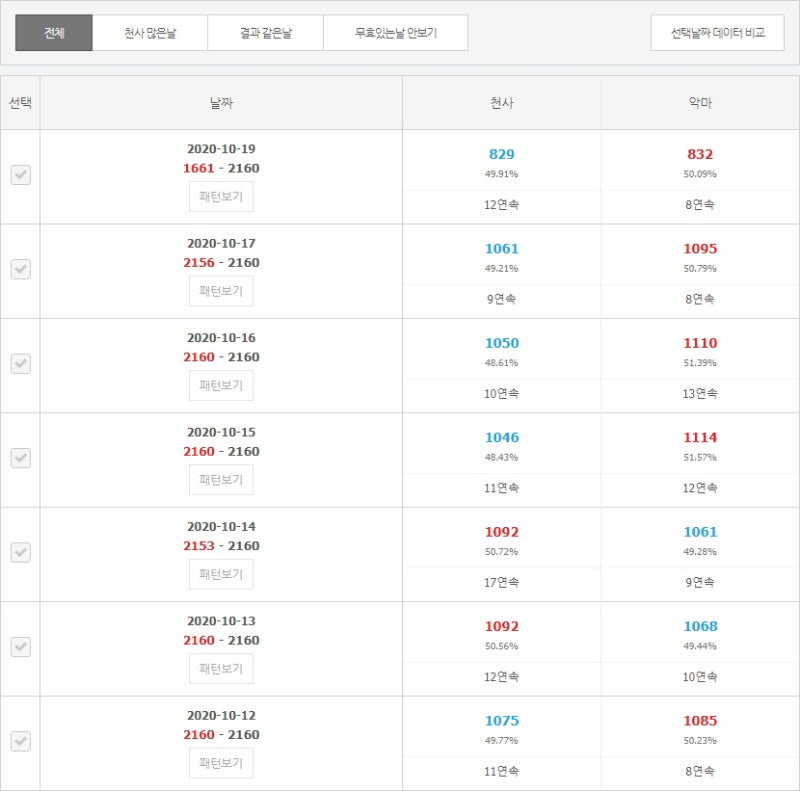Open 패턴보기 for 2020-10-17
This screenshot has height=791, width=800.
[x=221, y=291]
